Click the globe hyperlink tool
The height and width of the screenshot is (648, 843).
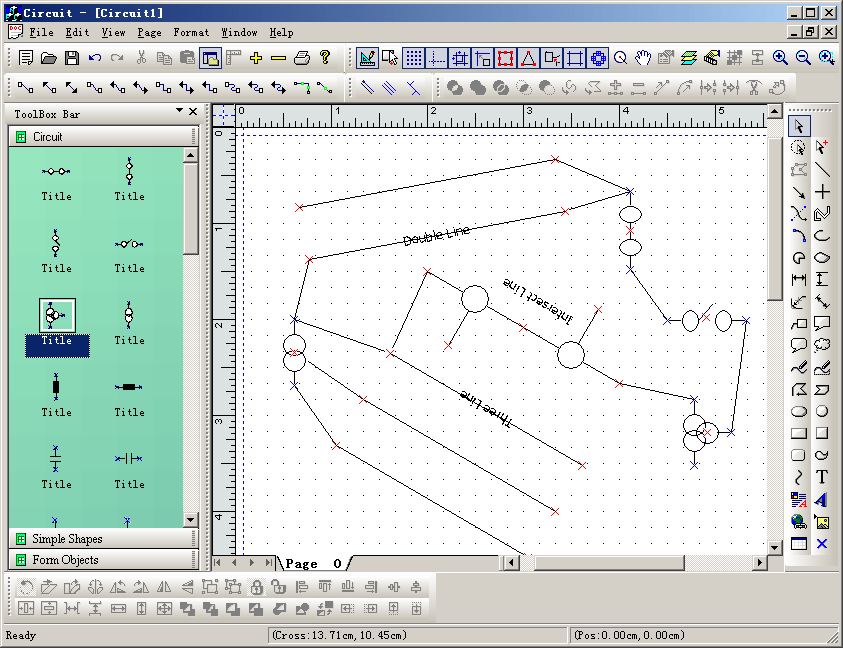point(799,522)
